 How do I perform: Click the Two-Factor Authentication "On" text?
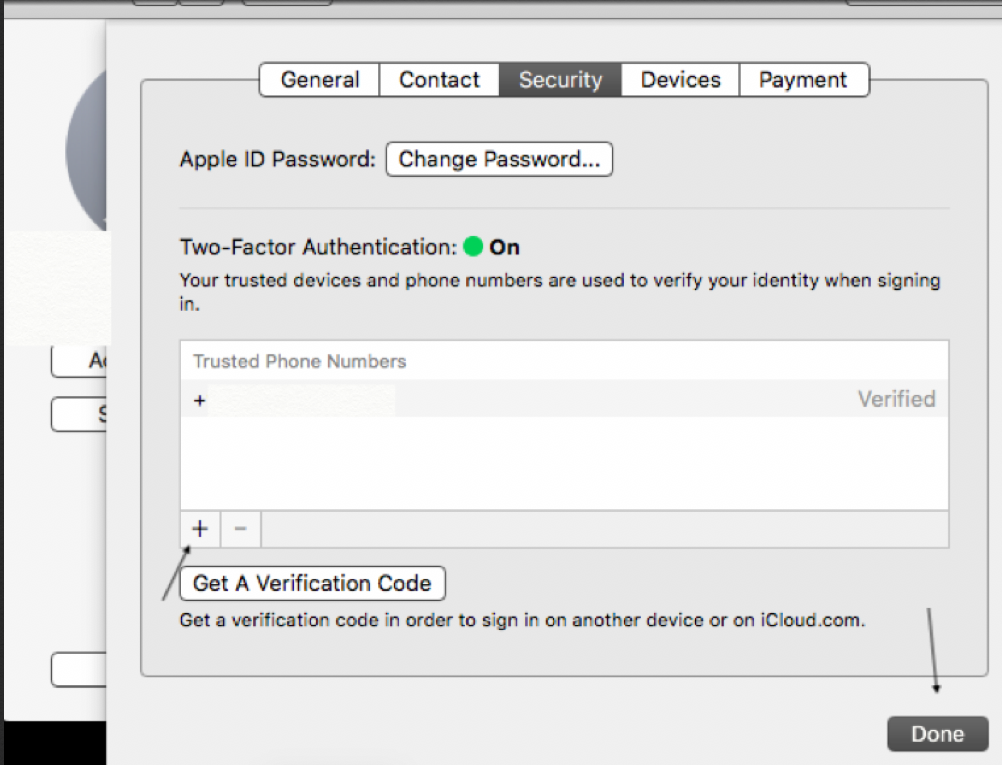coord(504,247)
